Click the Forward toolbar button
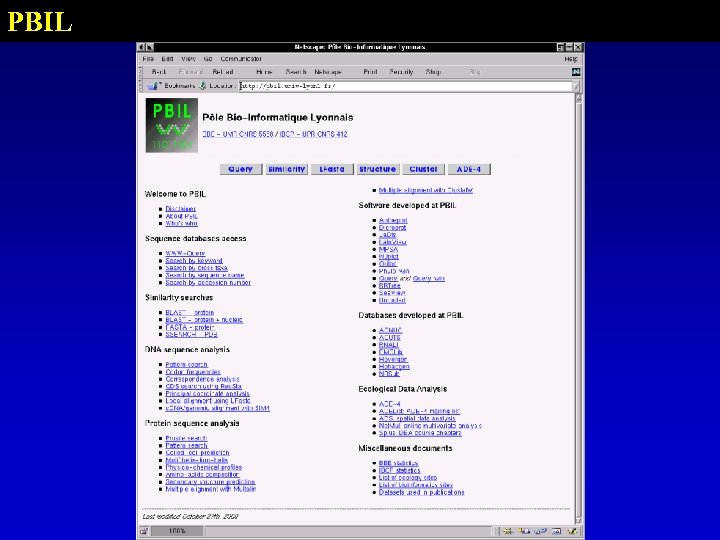The width and height of the screenshot is (720, 540). point(191,72)
